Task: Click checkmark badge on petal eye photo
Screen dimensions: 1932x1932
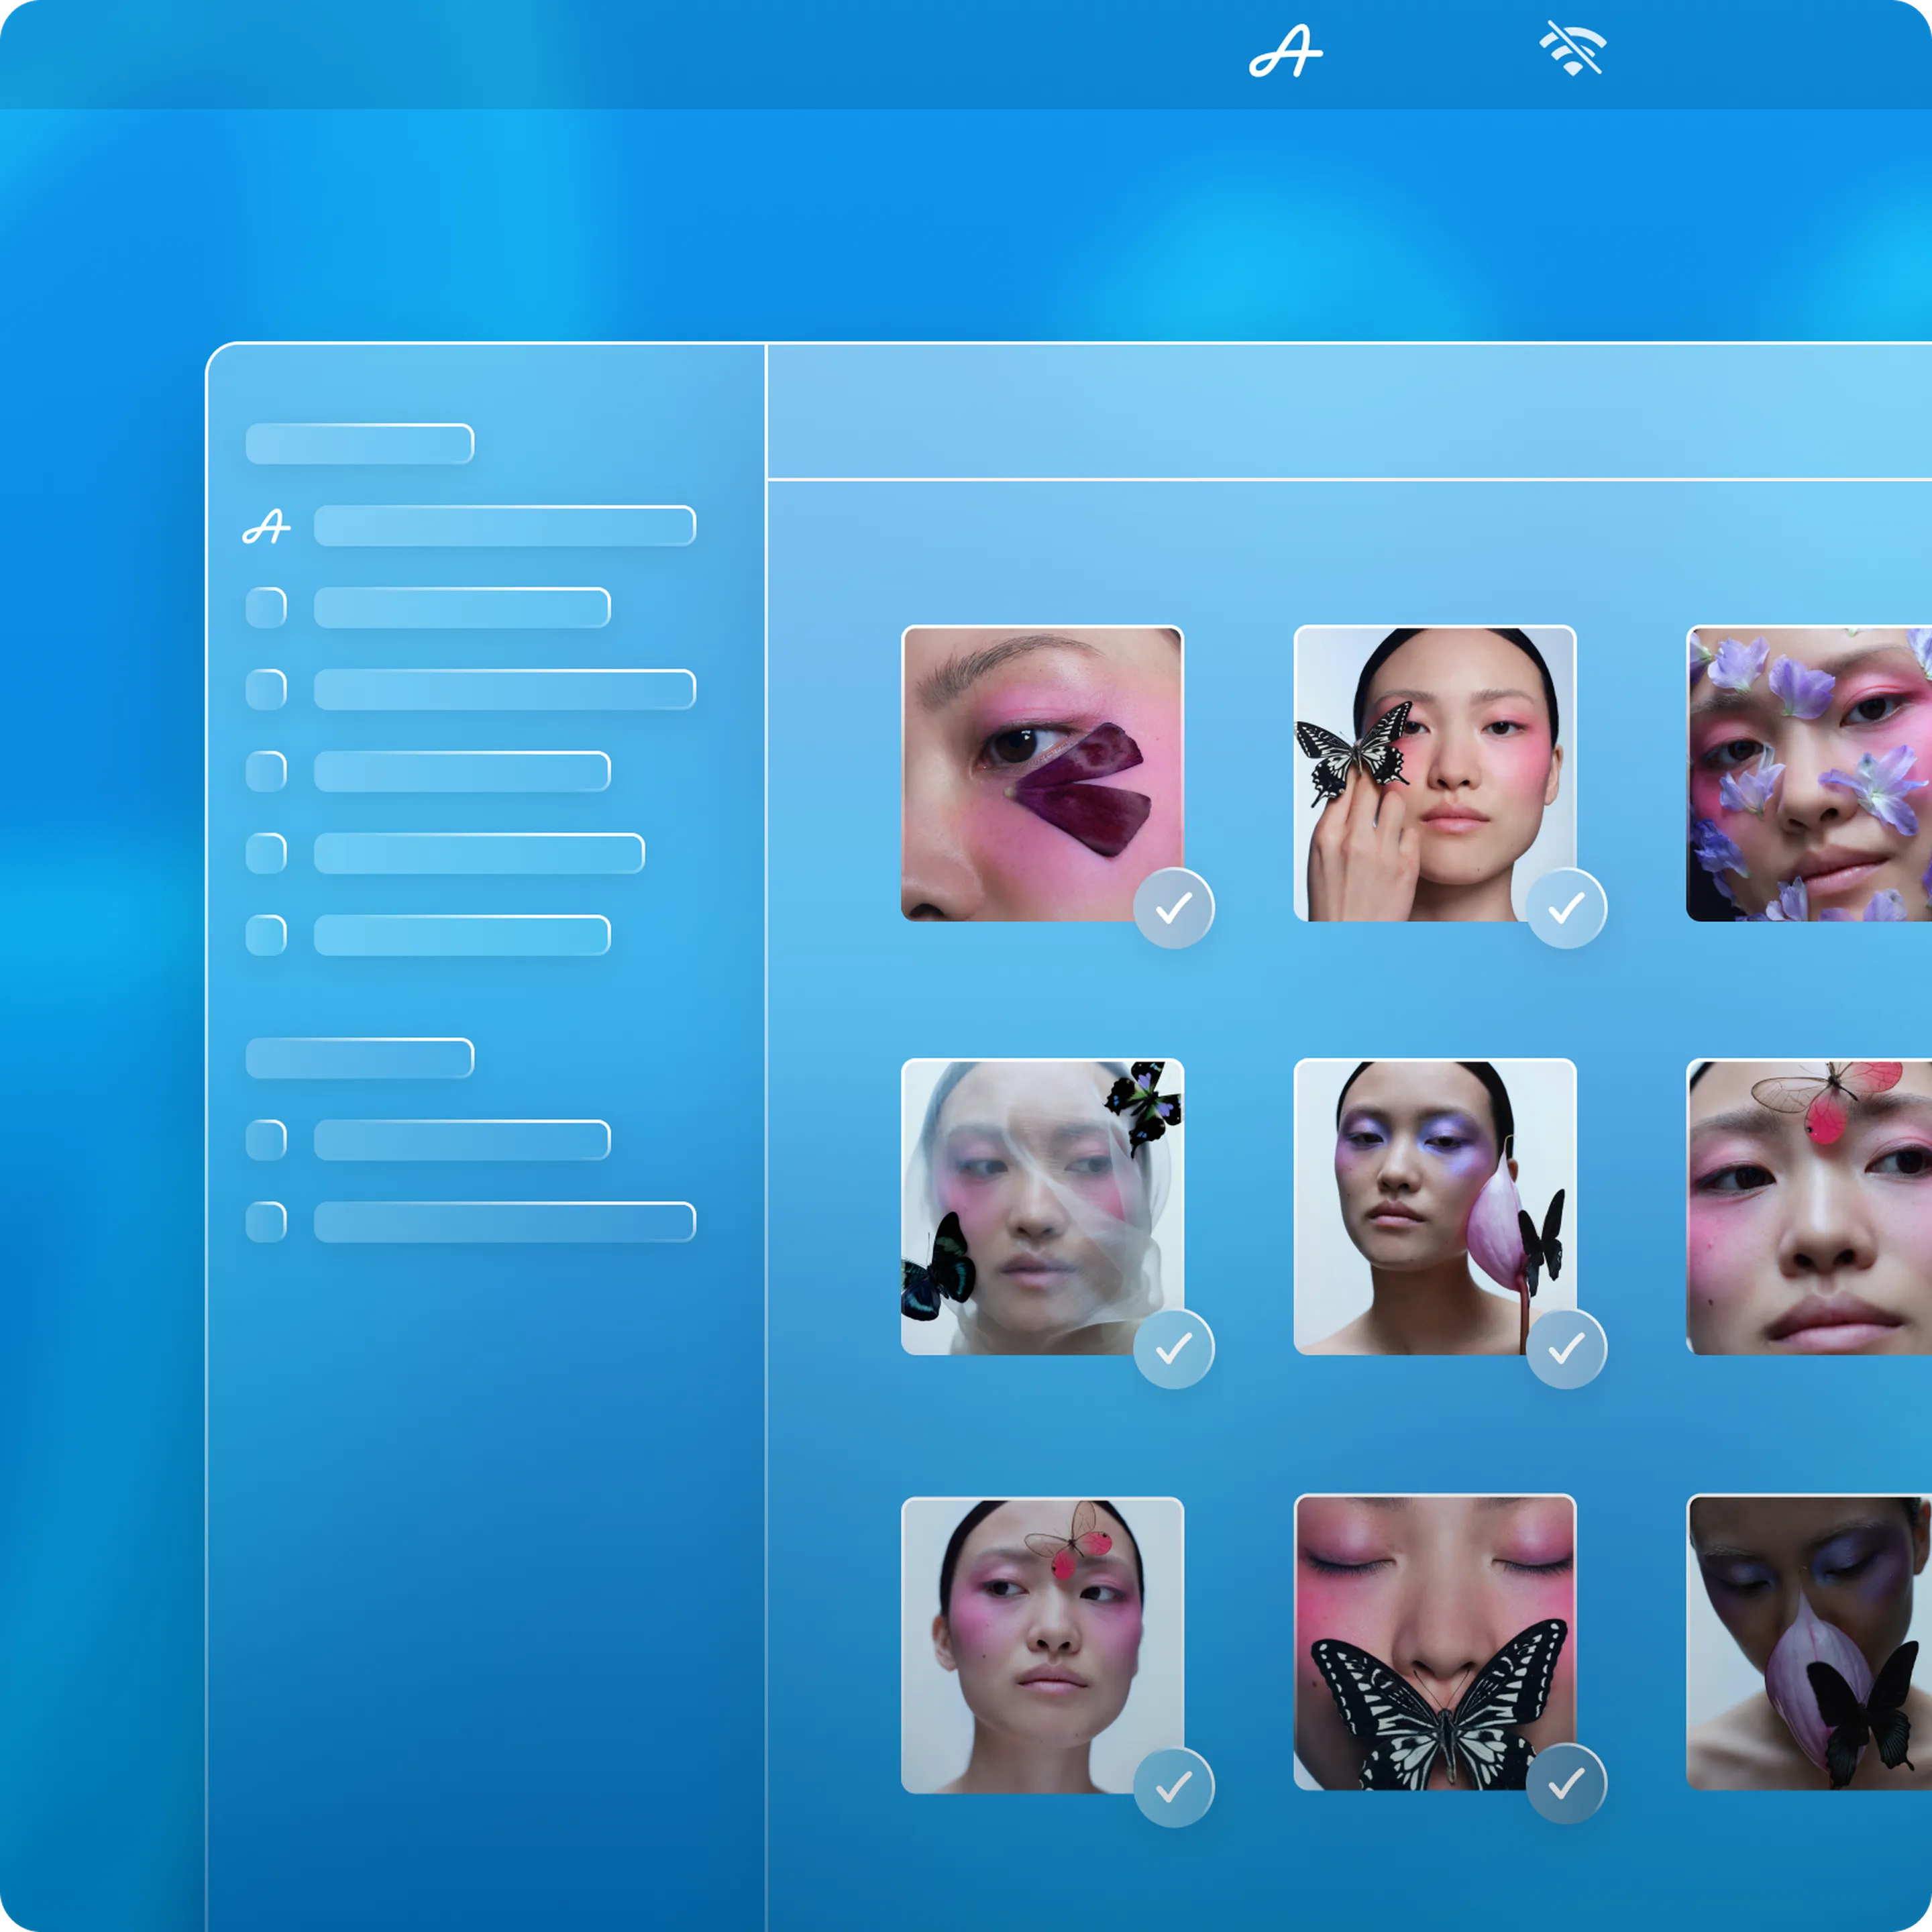Action: pos(1173,908)
